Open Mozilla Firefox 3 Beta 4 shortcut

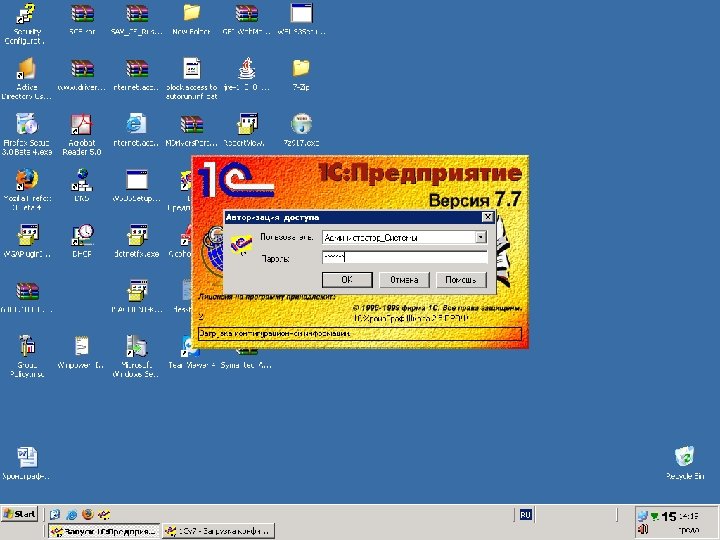pyautogui.click(x=27, y=190)
